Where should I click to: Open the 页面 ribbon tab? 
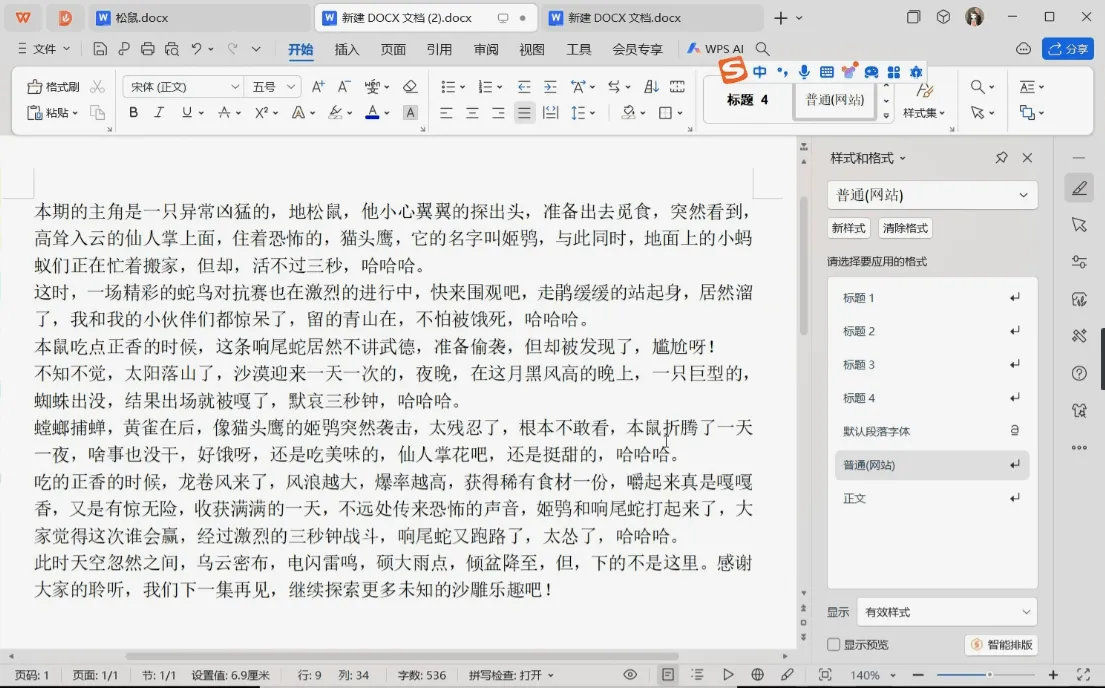393,49
